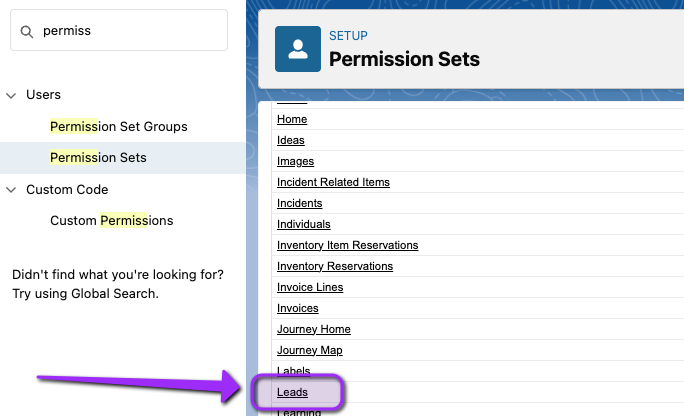Viewport: 684px width, 416px height.
Task: Open the Images object link
Action: point(295,161)
